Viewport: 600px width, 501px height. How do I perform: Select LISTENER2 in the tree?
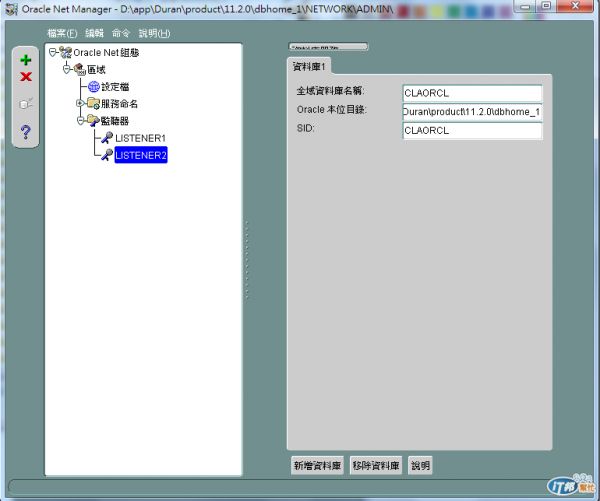tap(141, 155)
